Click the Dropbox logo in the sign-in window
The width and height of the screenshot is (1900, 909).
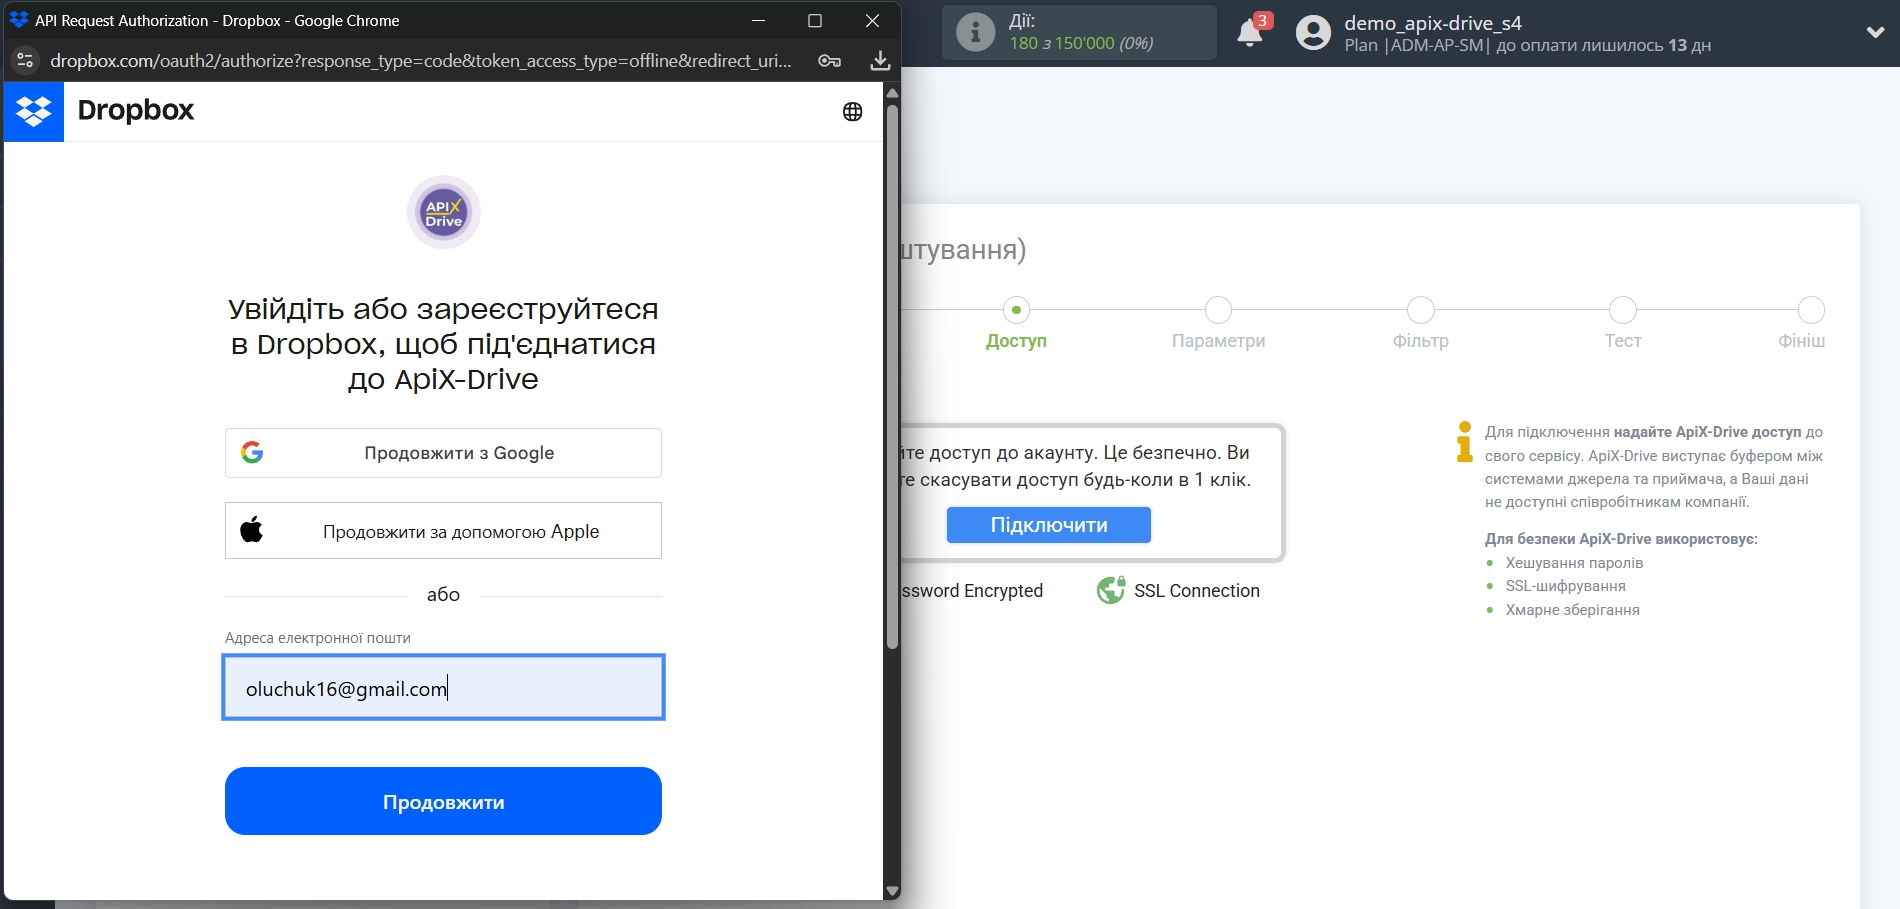(x=34, y=111)
